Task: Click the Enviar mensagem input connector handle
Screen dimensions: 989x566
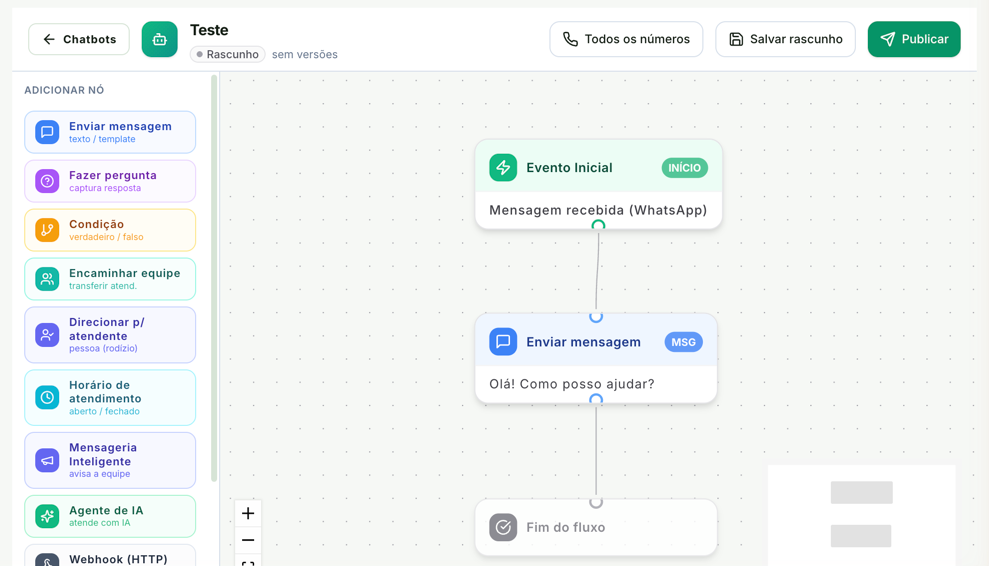Action: coord(596,317)
